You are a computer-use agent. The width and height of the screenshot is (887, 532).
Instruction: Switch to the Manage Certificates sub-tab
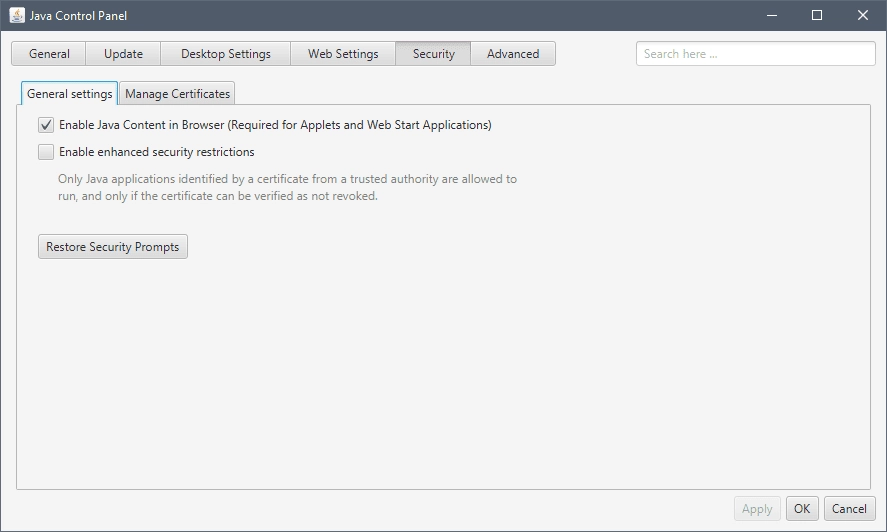click(177, 93)
